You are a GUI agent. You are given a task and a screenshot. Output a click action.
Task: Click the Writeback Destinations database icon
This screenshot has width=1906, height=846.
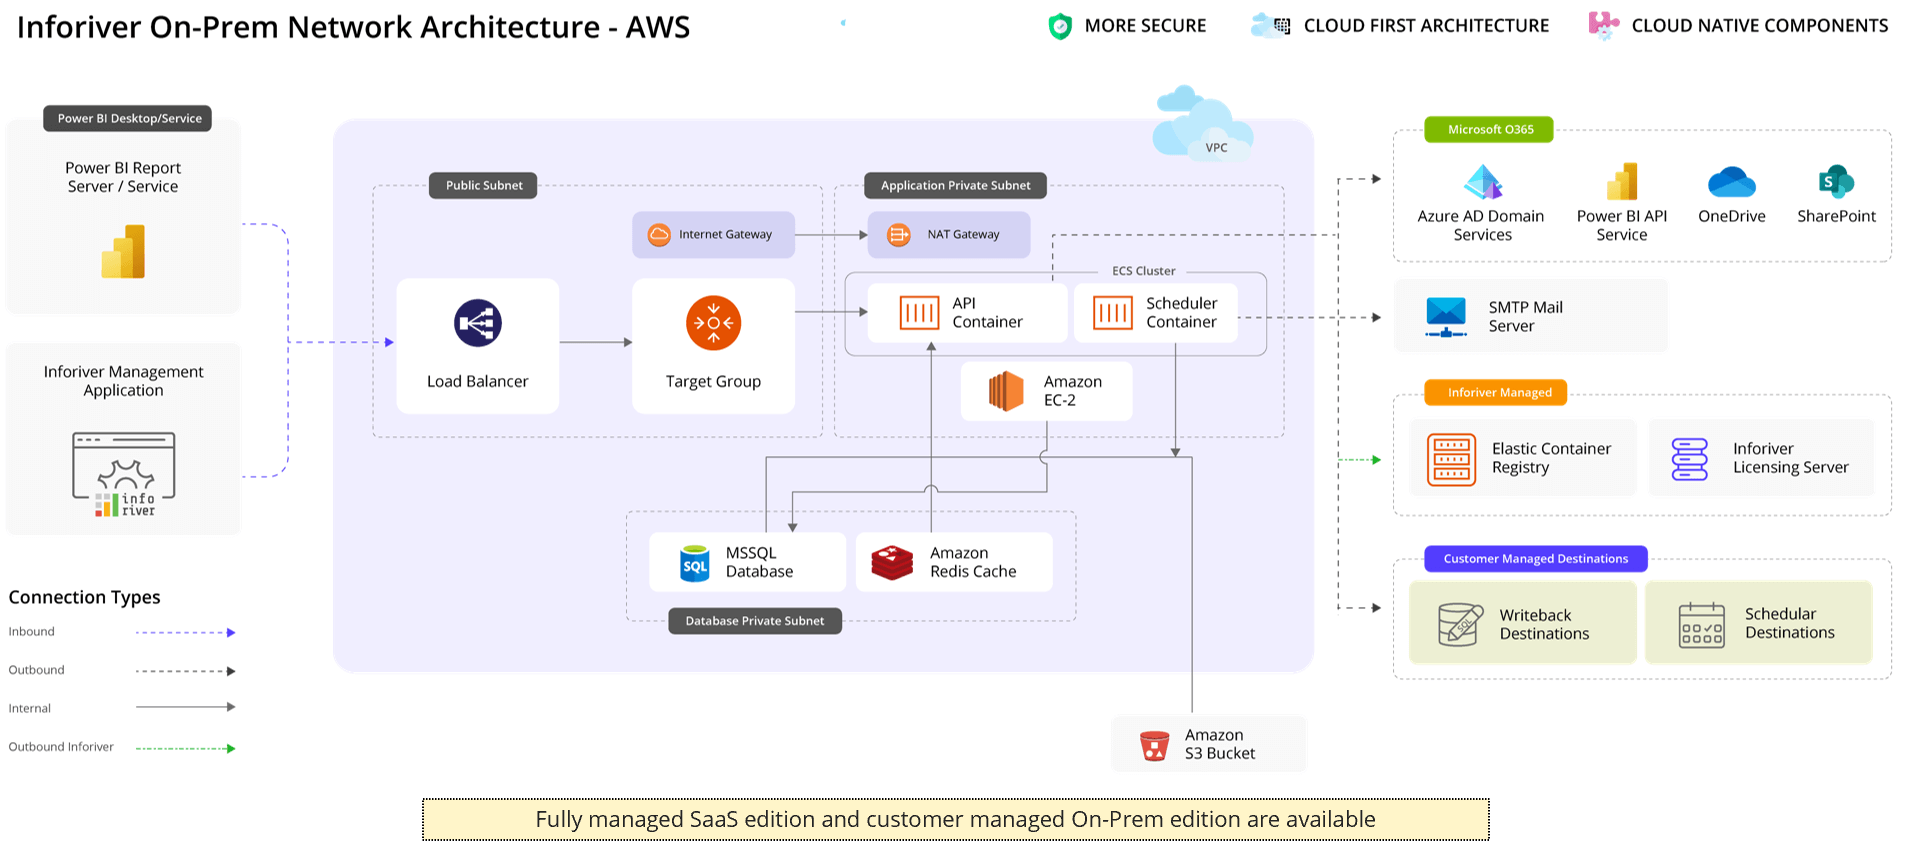(x=1460, y=625)
